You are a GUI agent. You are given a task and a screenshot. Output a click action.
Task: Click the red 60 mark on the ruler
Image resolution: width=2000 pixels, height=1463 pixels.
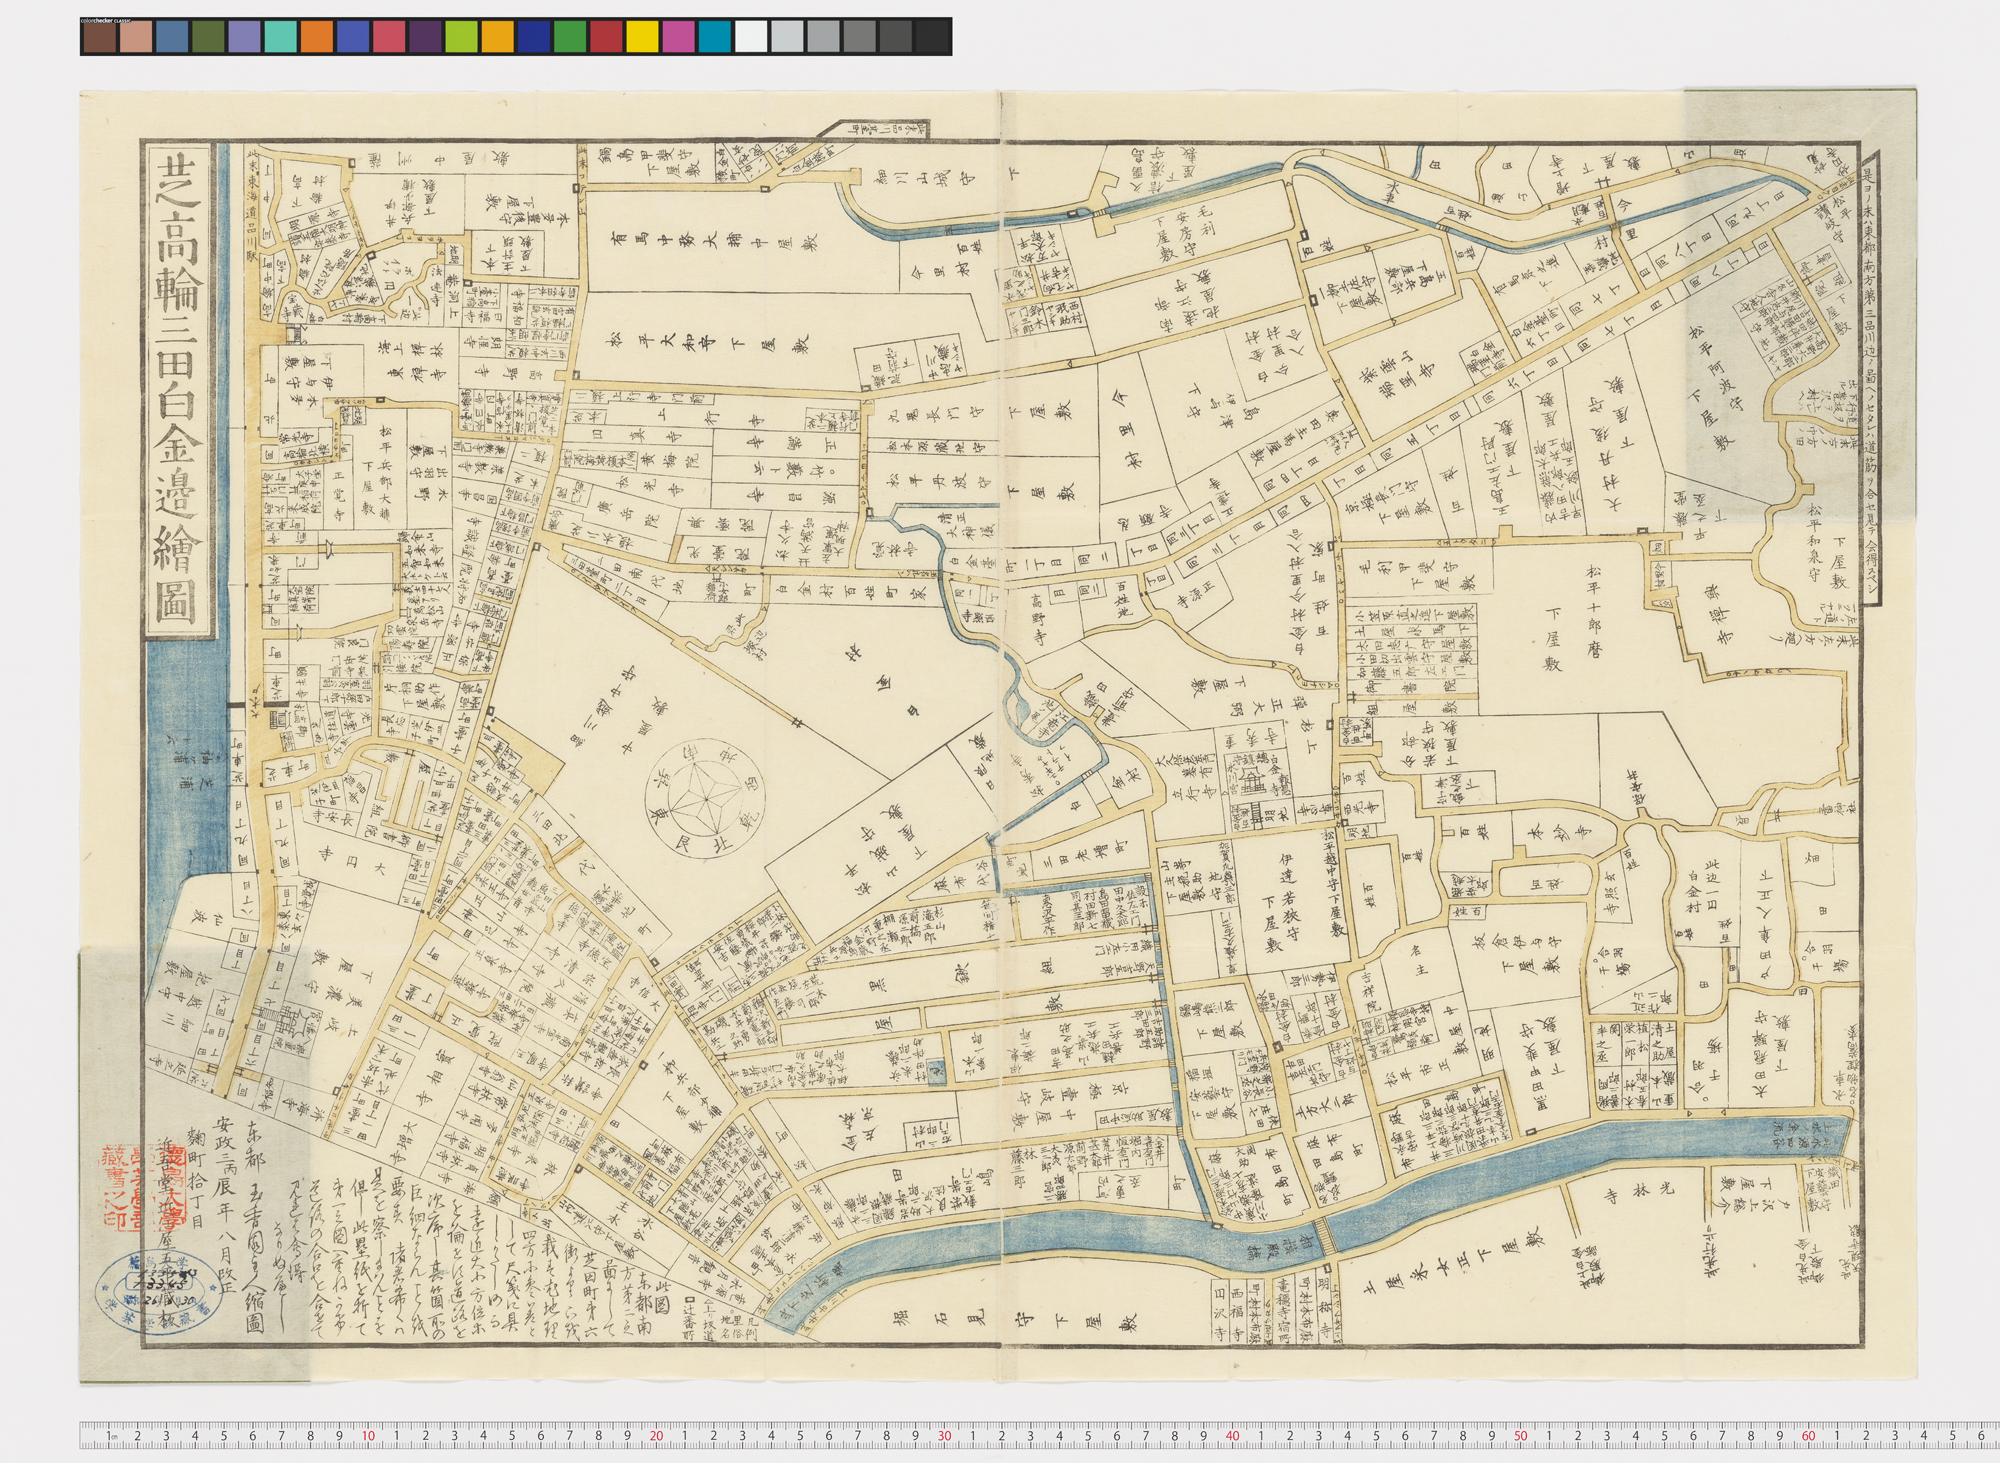coord(1808,1436)
